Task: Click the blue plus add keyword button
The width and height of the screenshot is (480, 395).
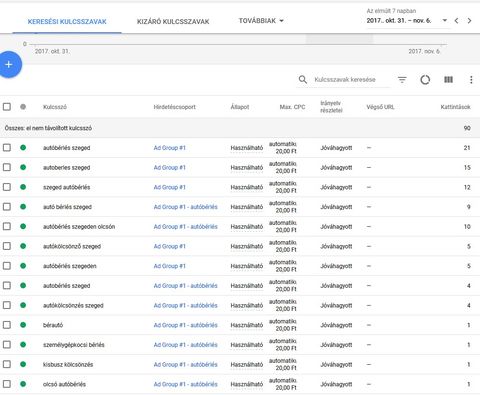Action: [x=9, y=64]
